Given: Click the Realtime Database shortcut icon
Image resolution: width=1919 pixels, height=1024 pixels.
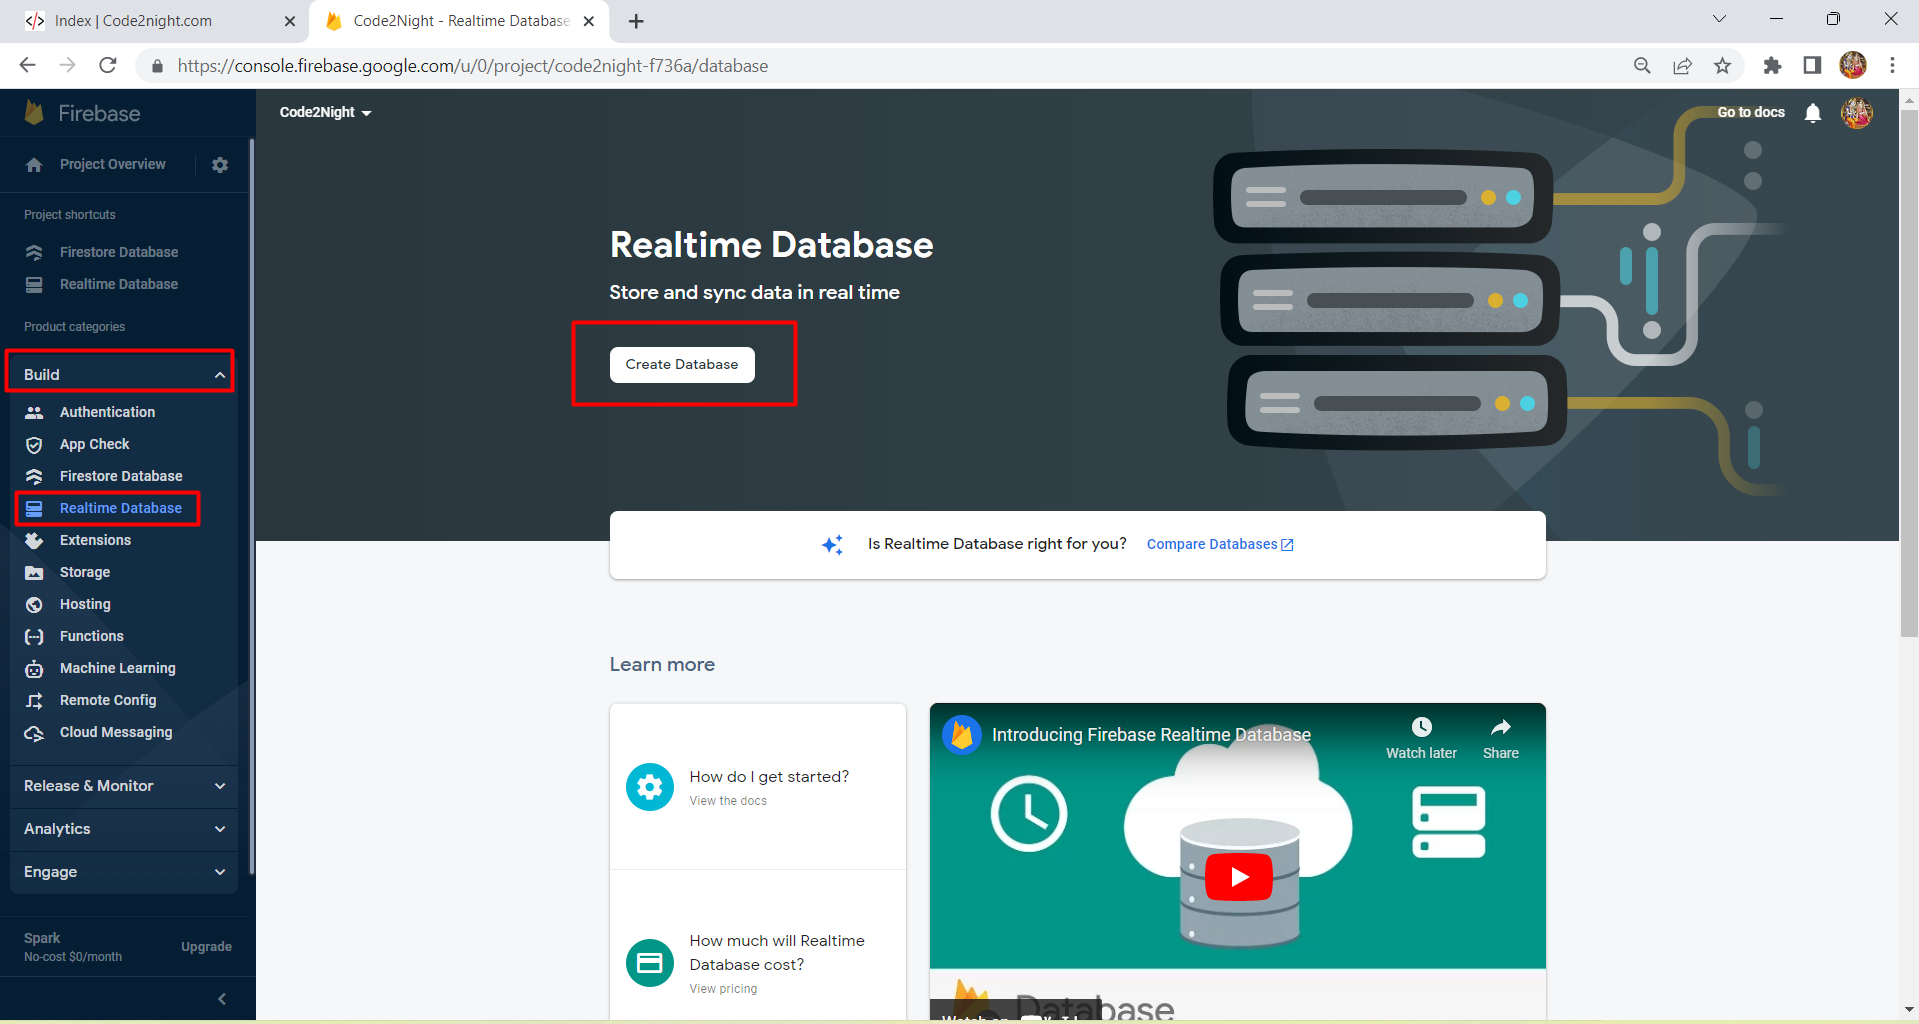Looking at the screenshot, I should tap(34, 284).
